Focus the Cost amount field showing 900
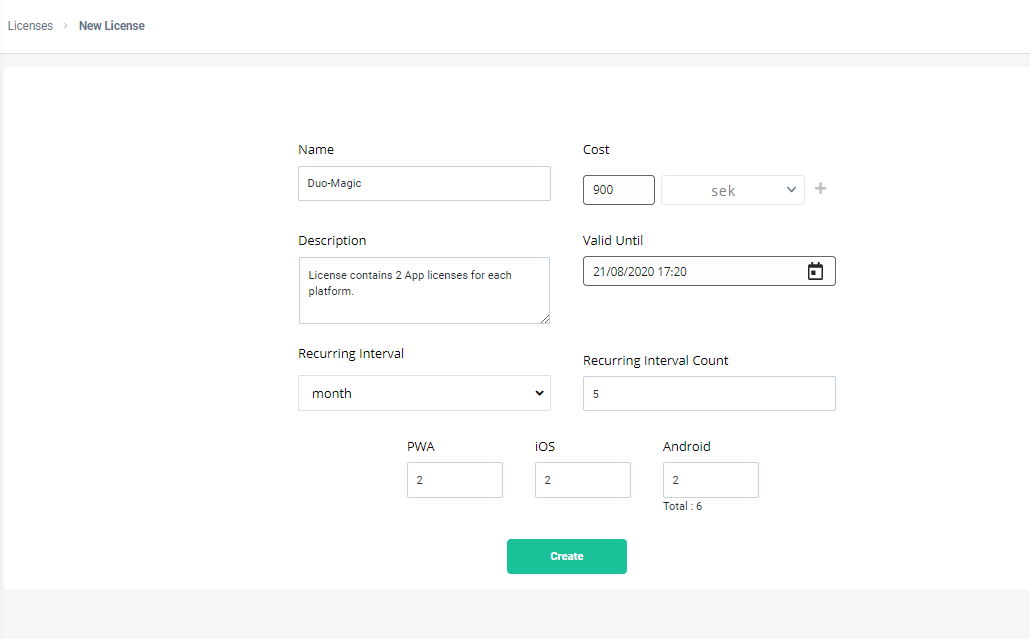This screenshot has width=1030, height=639. (619, 190)
